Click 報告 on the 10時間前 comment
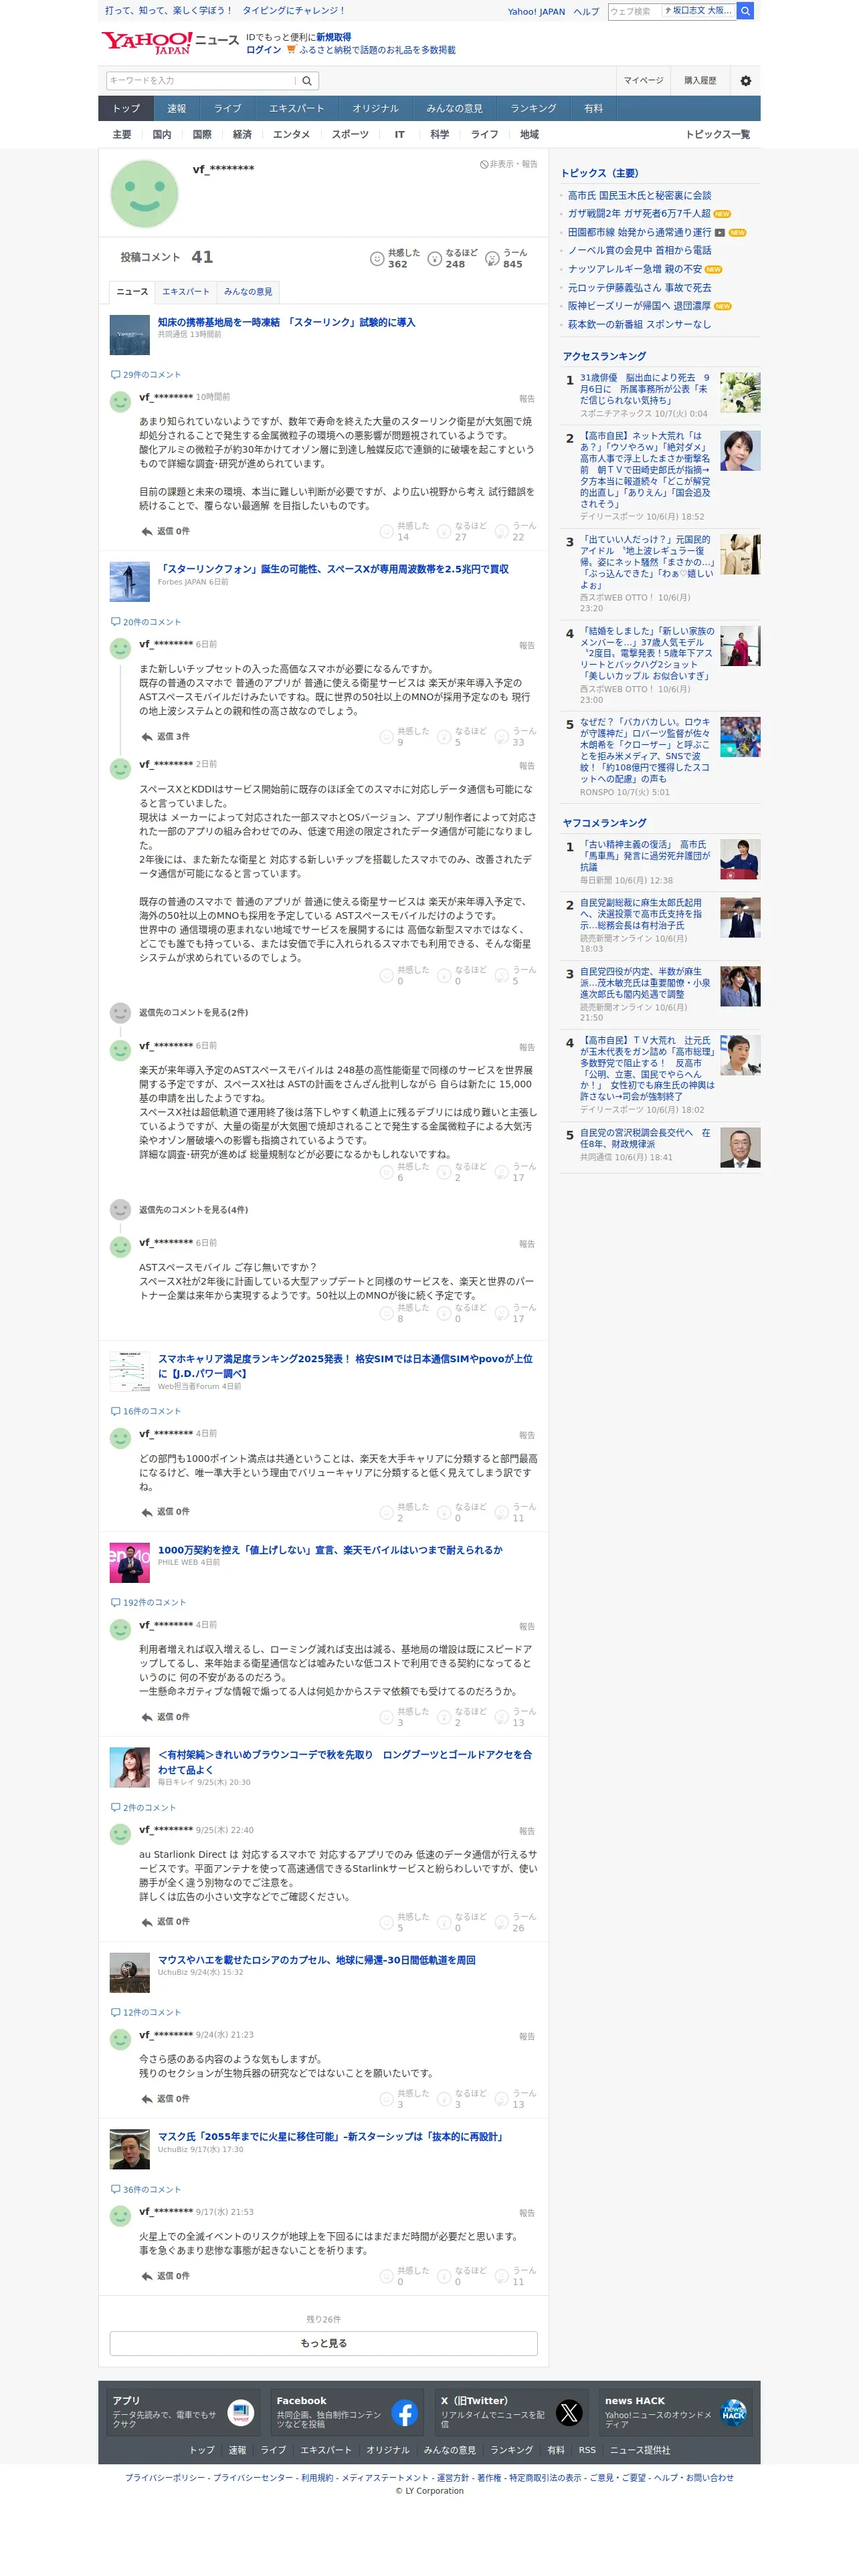 click(x=527, y=398)
